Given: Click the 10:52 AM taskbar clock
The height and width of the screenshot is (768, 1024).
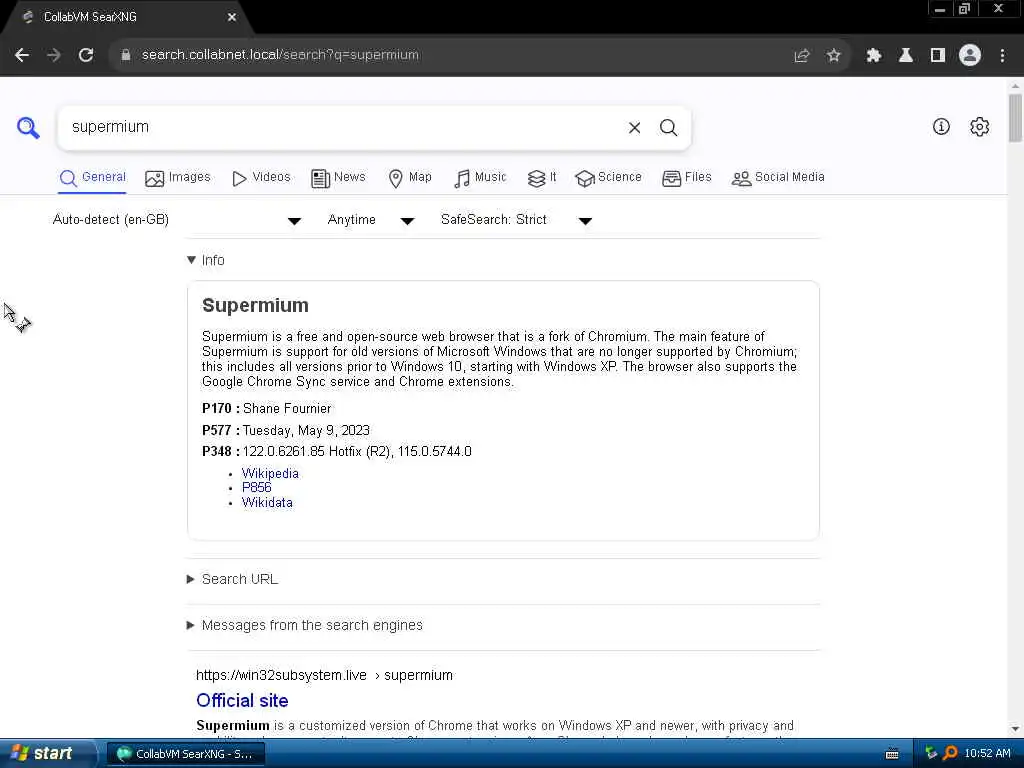Looking at the screenshot, I should tap(987, 754).
